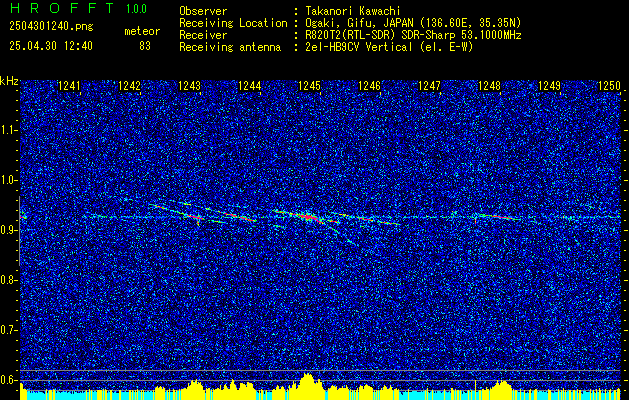Click the 'Receiving antenna' label
The image size is (629, 400).
pos(230,47)
